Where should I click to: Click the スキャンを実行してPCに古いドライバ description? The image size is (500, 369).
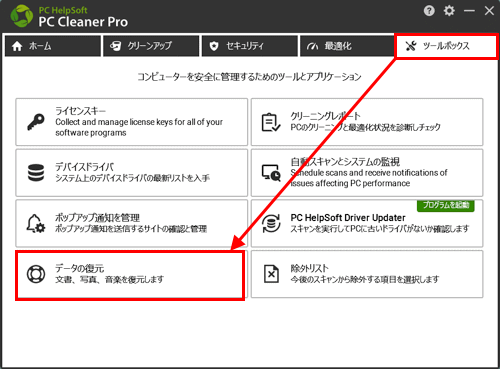coord(380,229)
